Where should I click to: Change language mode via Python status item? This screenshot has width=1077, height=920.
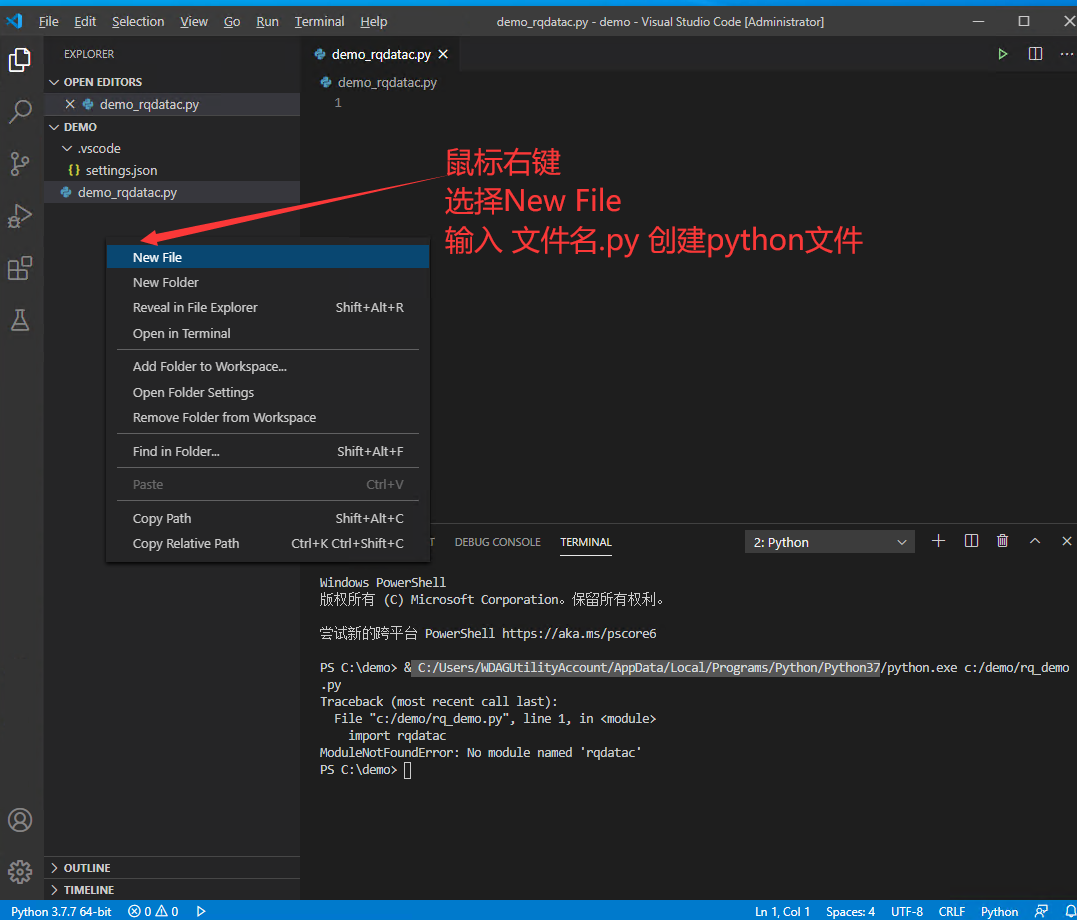click(x=999, y=911)
